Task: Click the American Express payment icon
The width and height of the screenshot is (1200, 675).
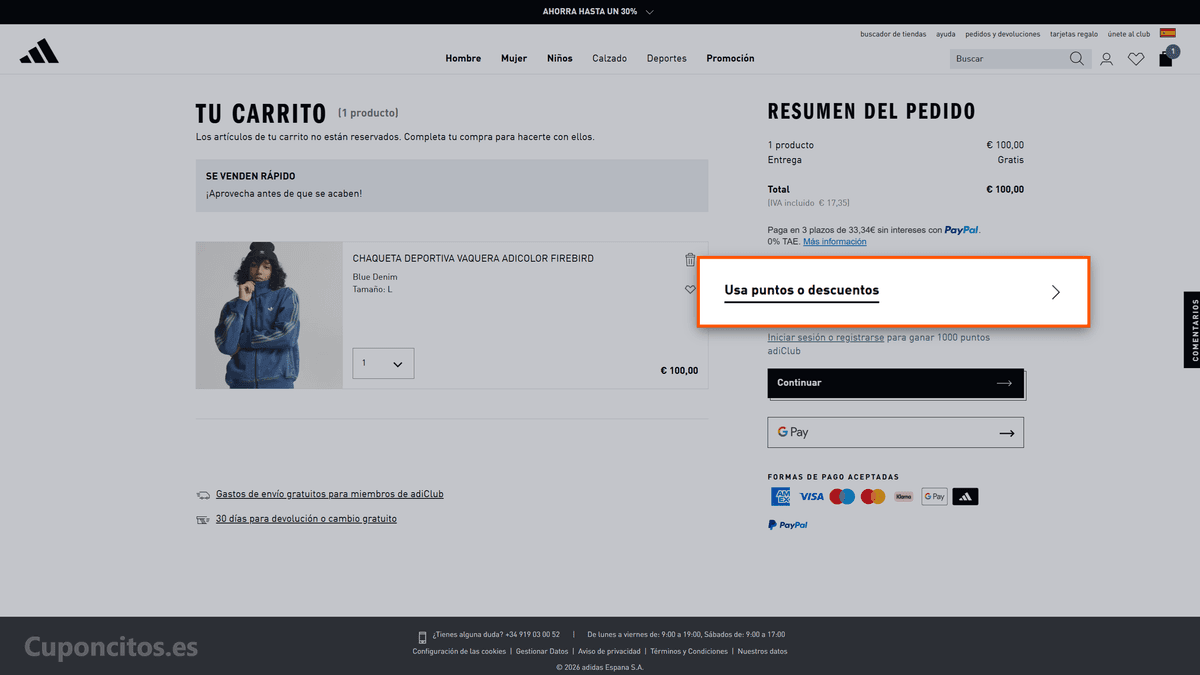Action: click(x=780, y=496)
